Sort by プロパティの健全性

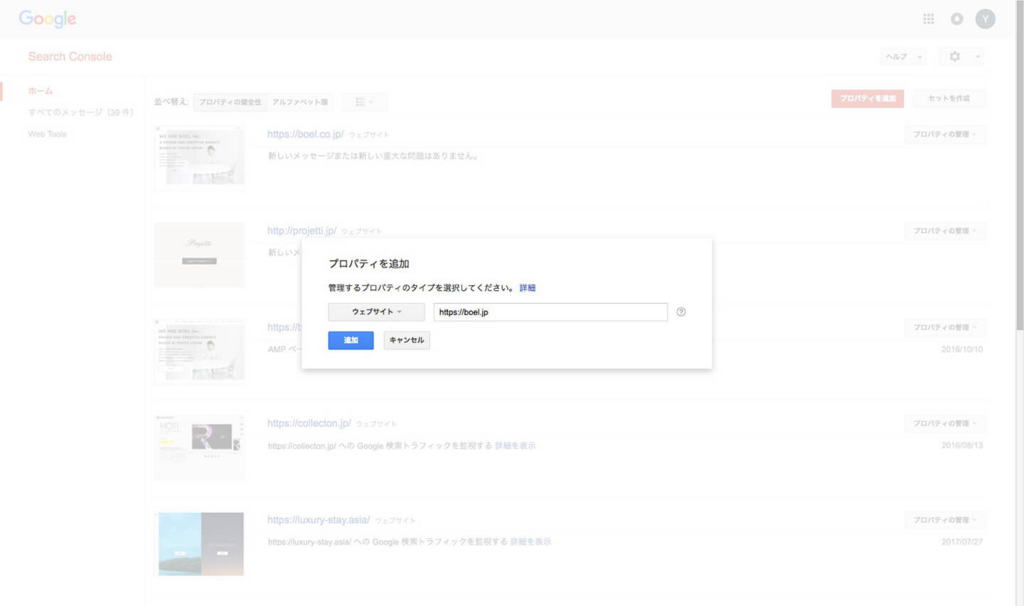[230, 102]
